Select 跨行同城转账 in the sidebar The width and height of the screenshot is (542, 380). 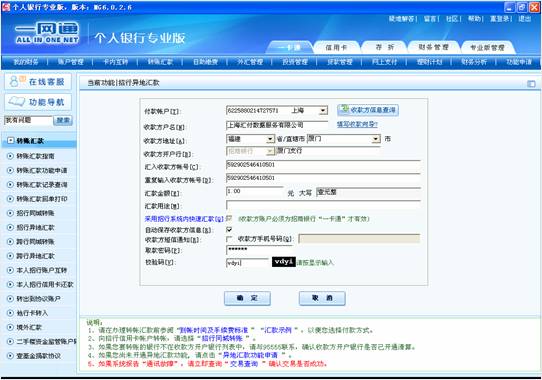click(x=36, y=242)
